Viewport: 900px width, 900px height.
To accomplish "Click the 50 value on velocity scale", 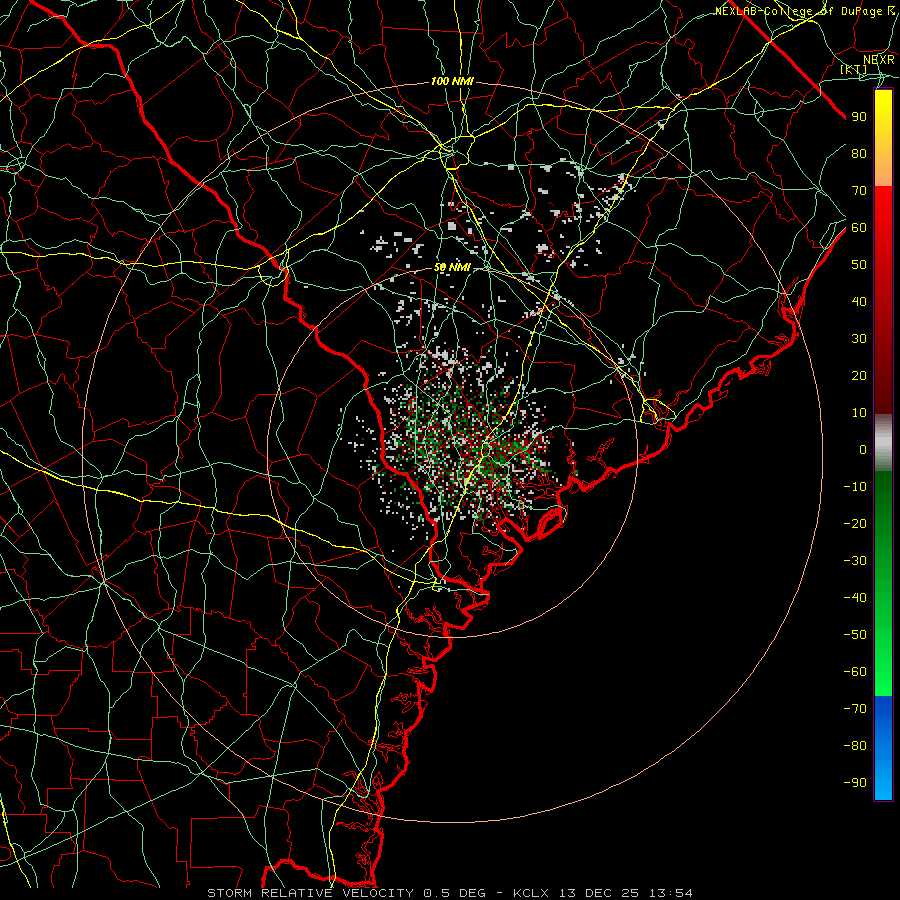I will [859, 265].
